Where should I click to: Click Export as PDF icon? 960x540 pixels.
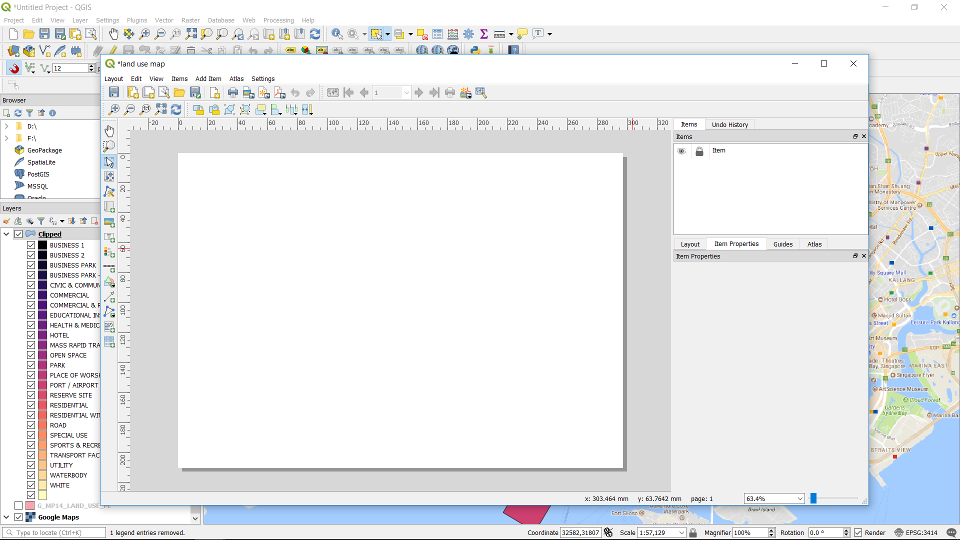[x=280, y=93]
